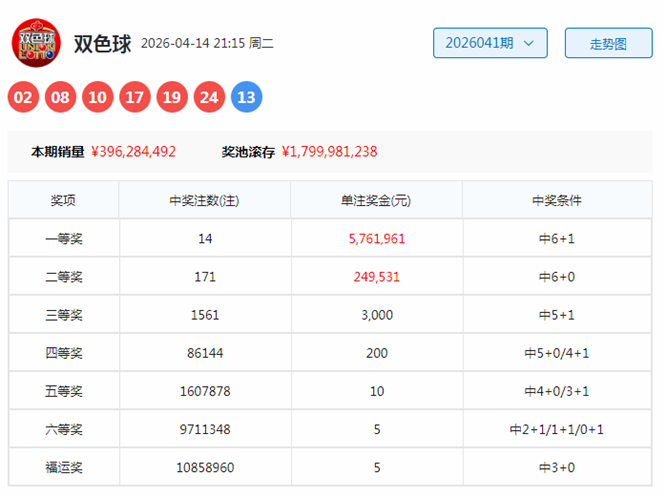Click the 中5+1 condition cell
The height and width of the screenshot is (494, 664).
tap(557, 315)
